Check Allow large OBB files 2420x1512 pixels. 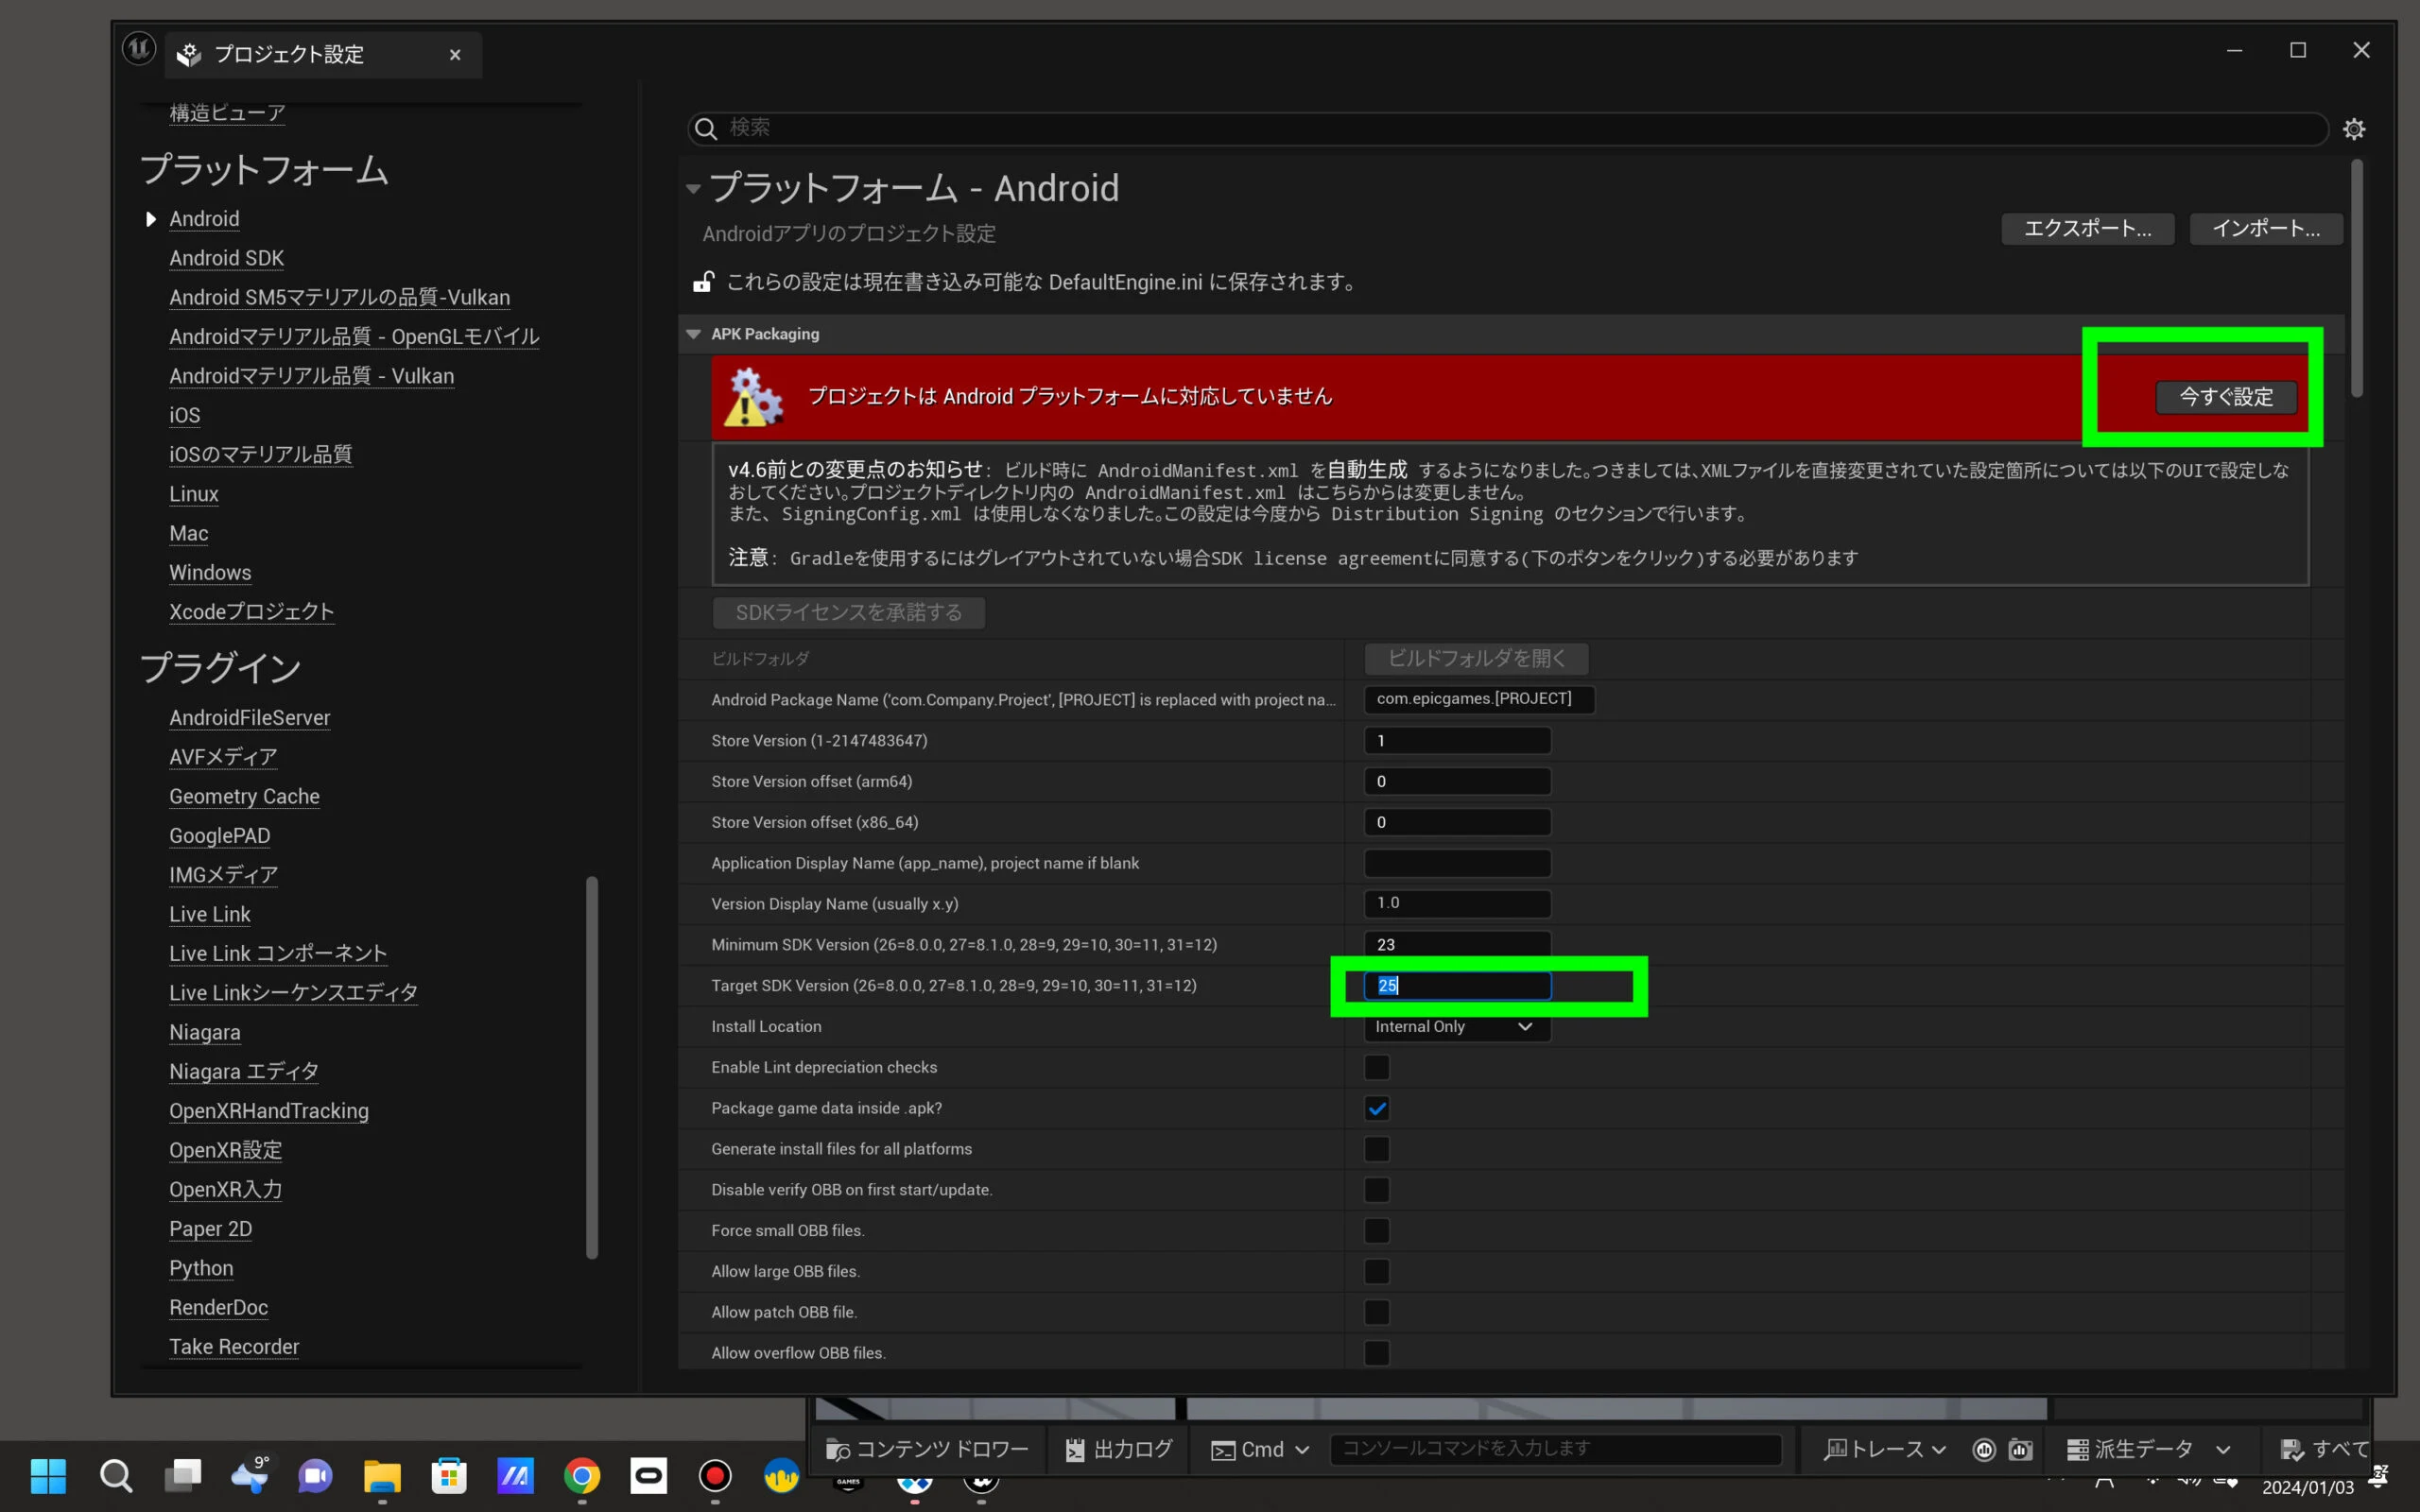[x=1377, y=1271]
